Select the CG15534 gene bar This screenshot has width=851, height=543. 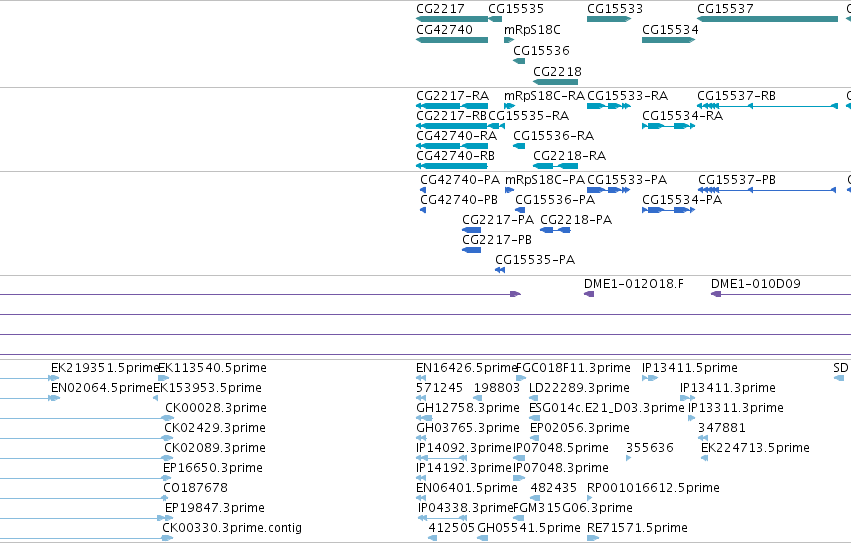tap(669, 40)
